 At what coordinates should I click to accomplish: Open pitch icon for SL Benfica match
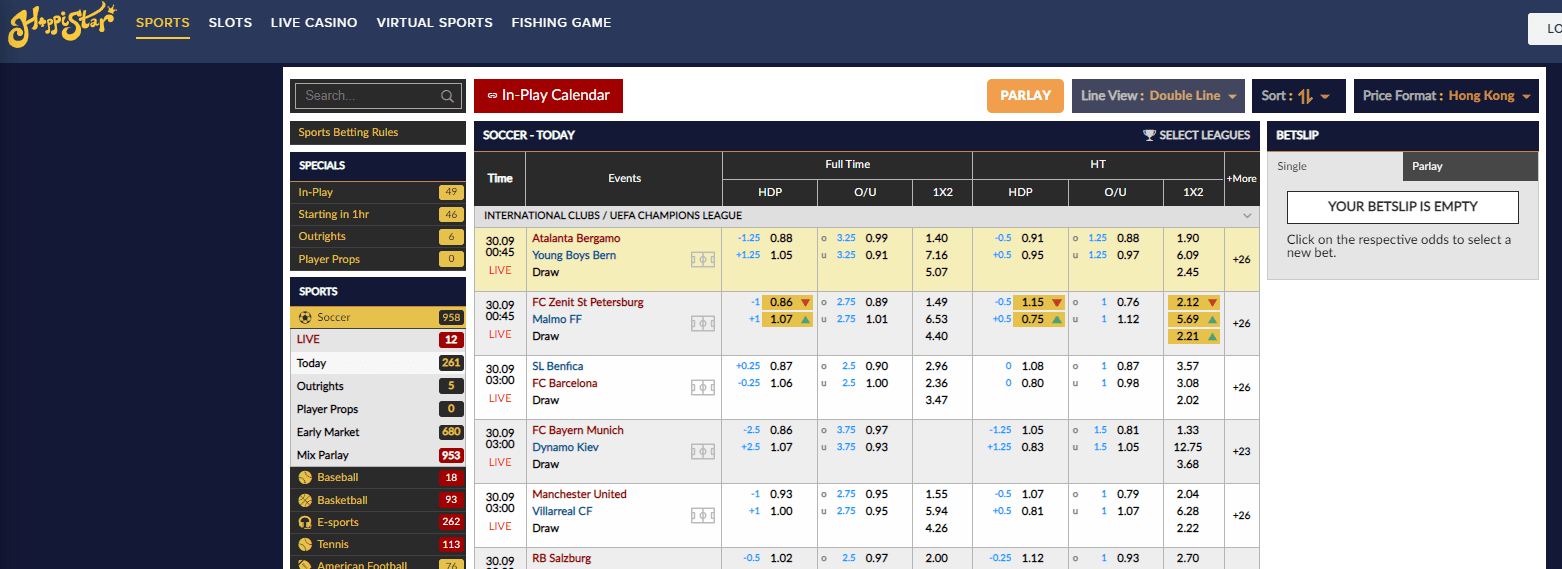tap(703, 387)
